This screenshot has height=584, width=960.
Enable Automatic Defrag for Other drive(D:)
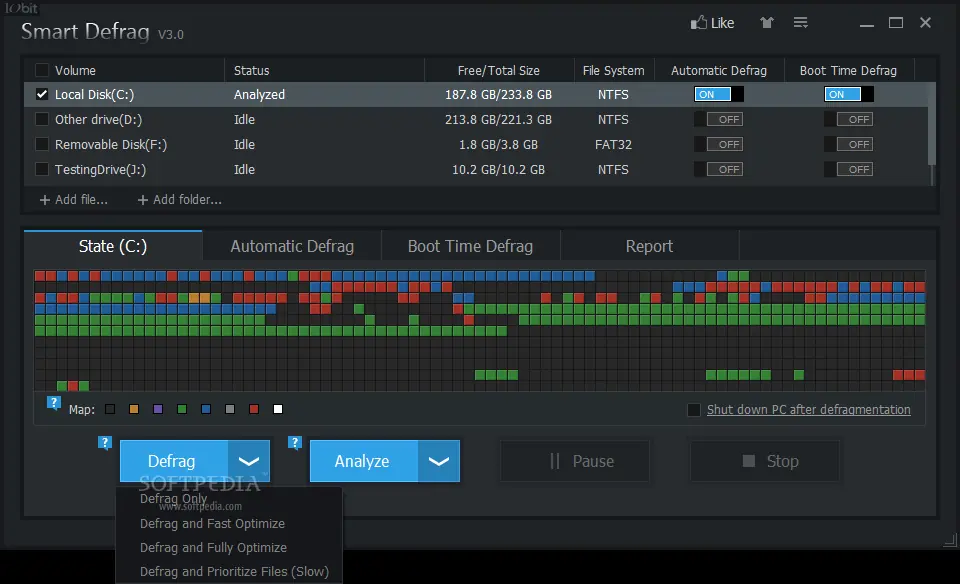click(x=719, y=119)
